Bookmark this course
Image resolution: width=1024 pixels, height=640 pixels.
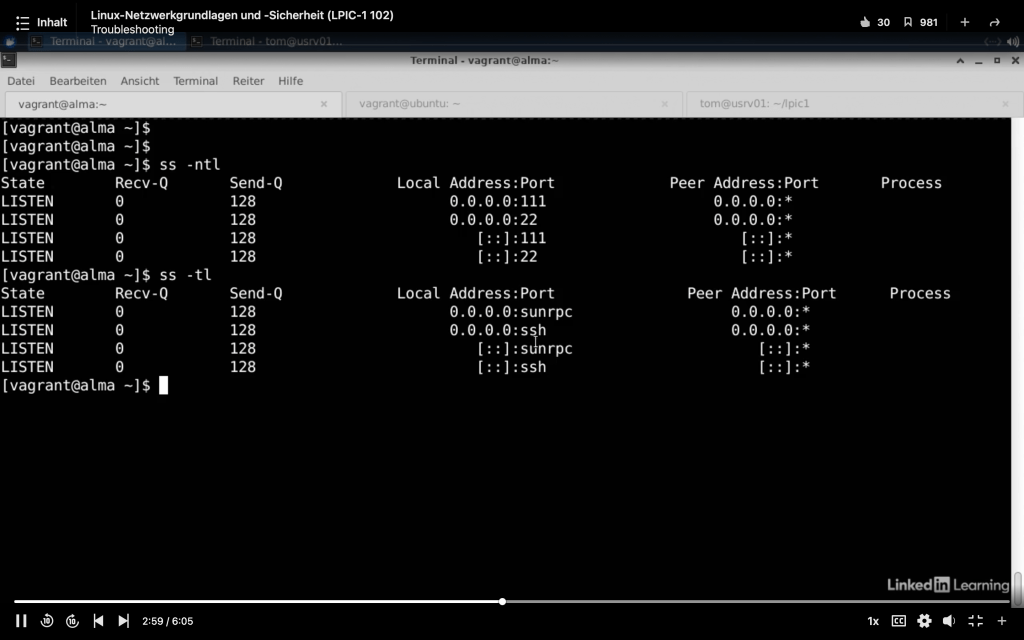pos(908,22)
